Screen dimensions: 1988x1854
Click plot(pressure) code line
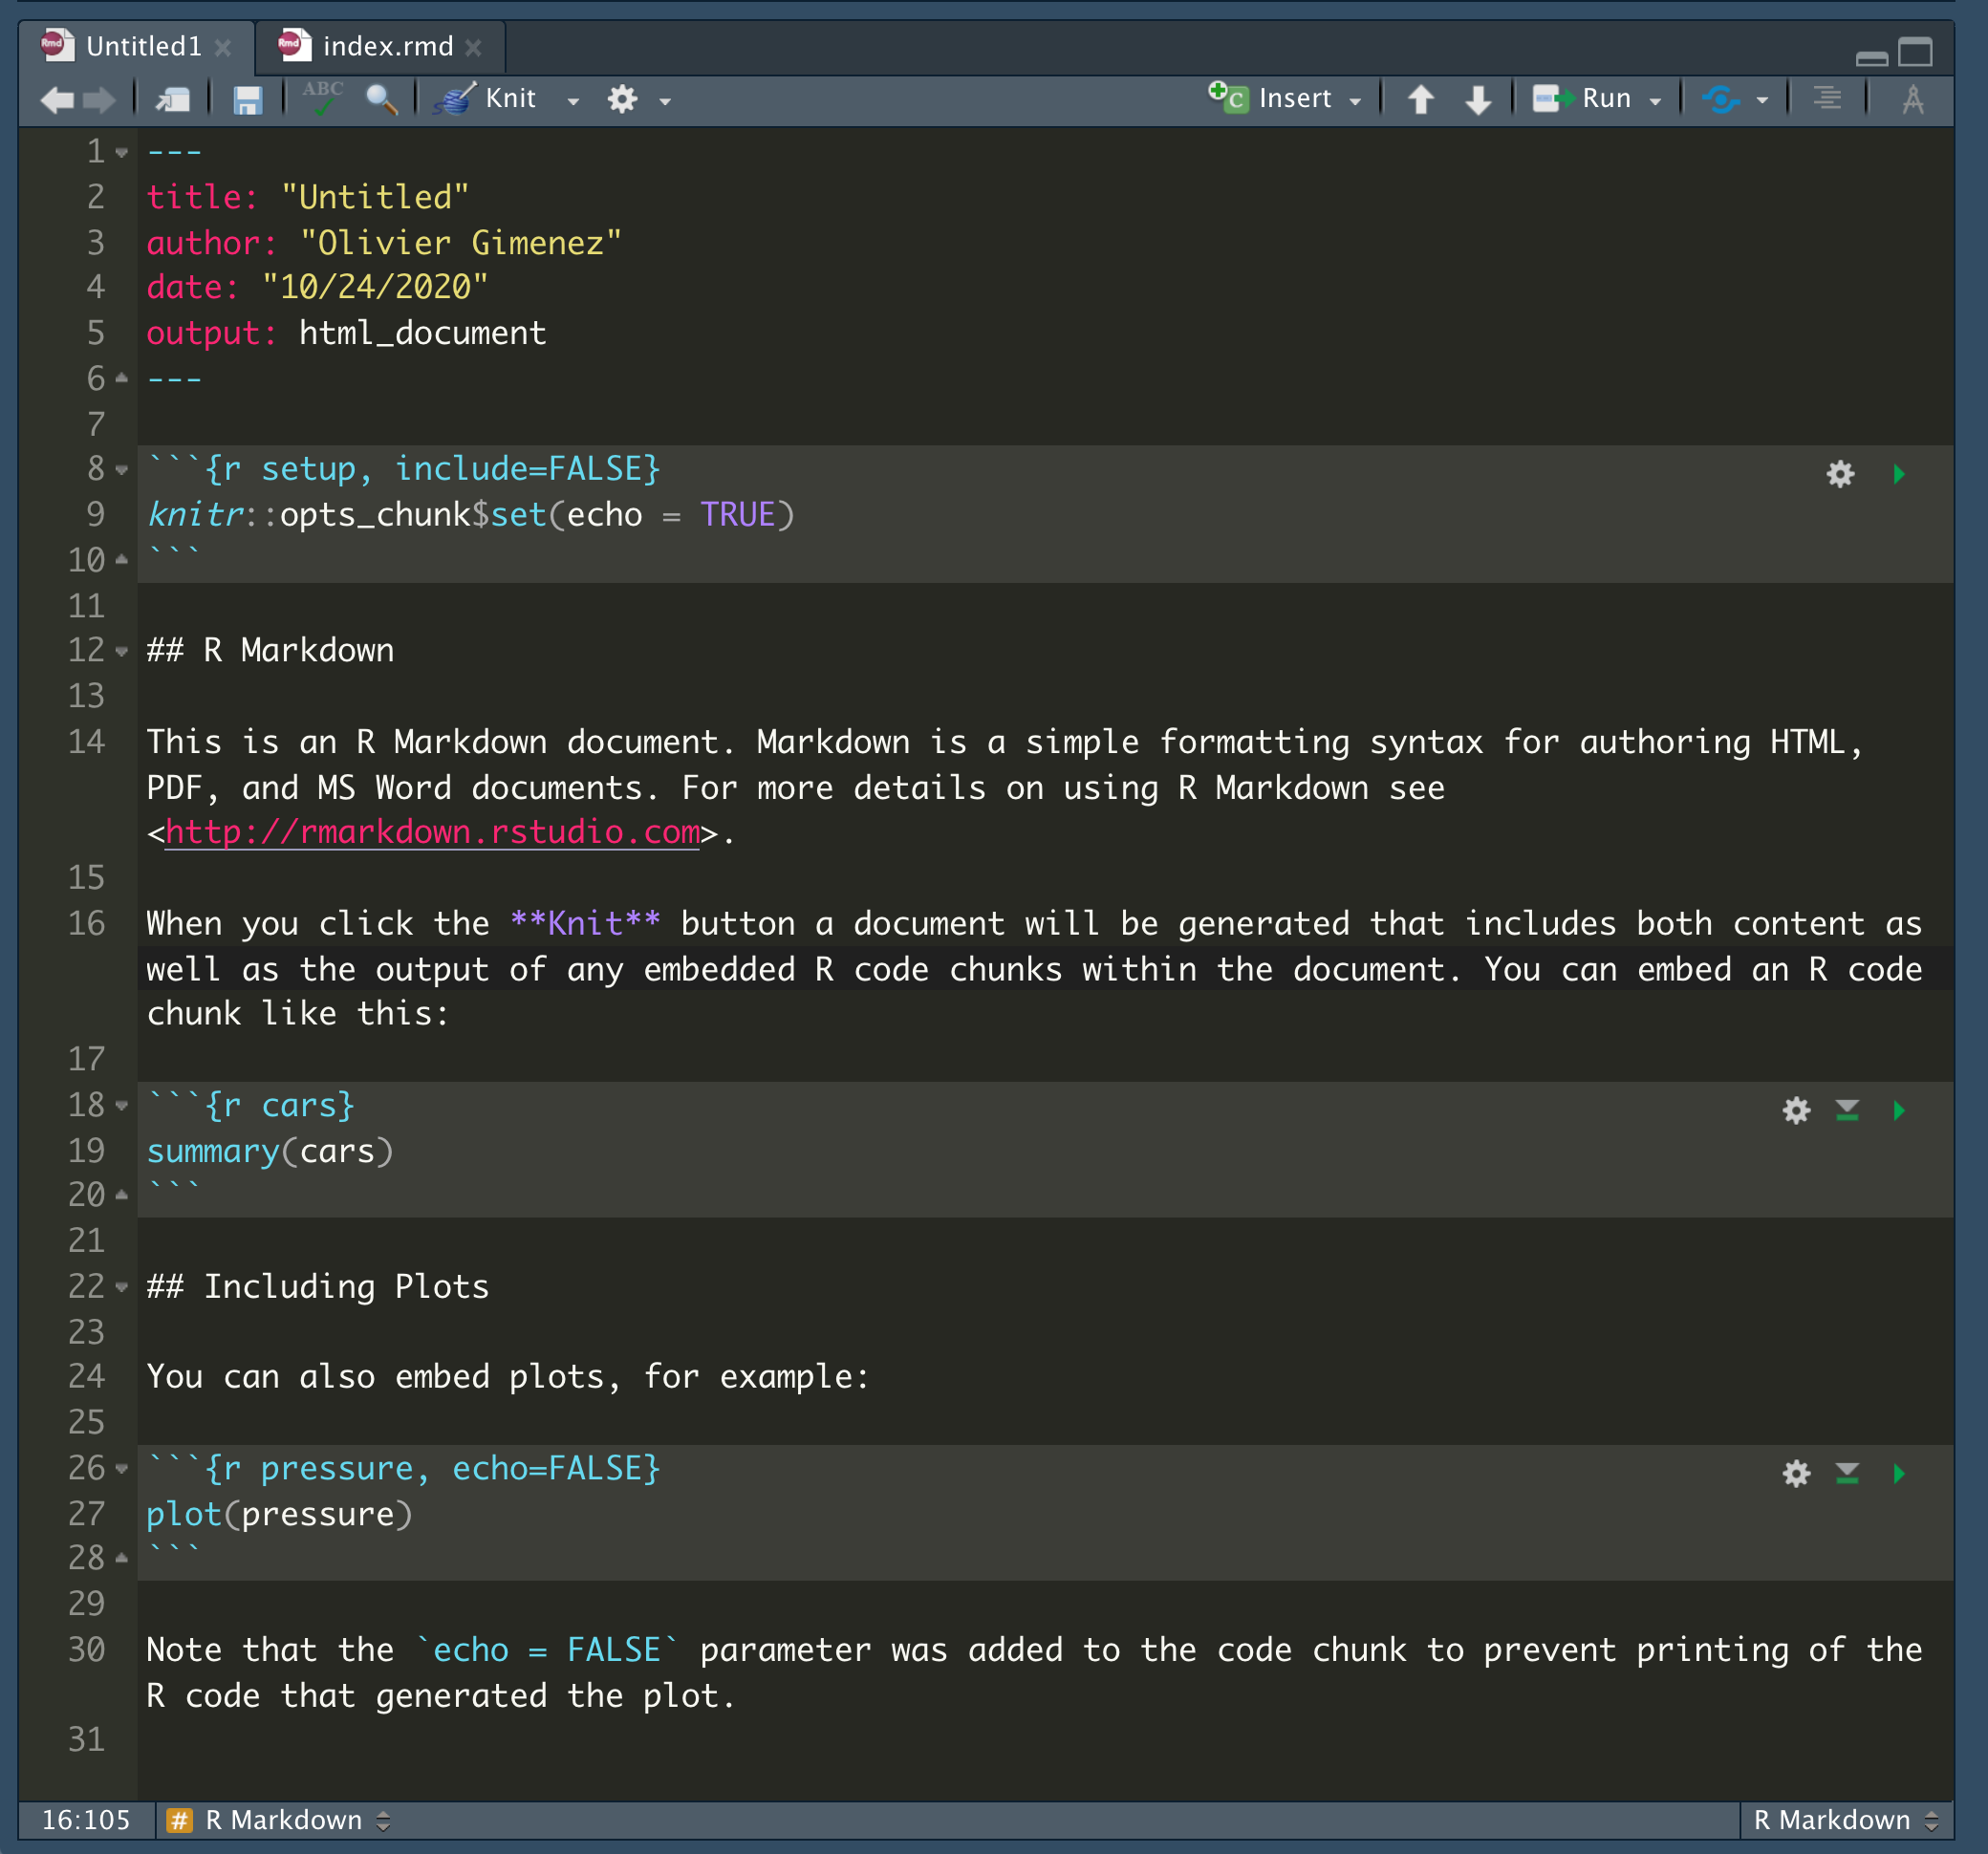(x=279, y=1514)
